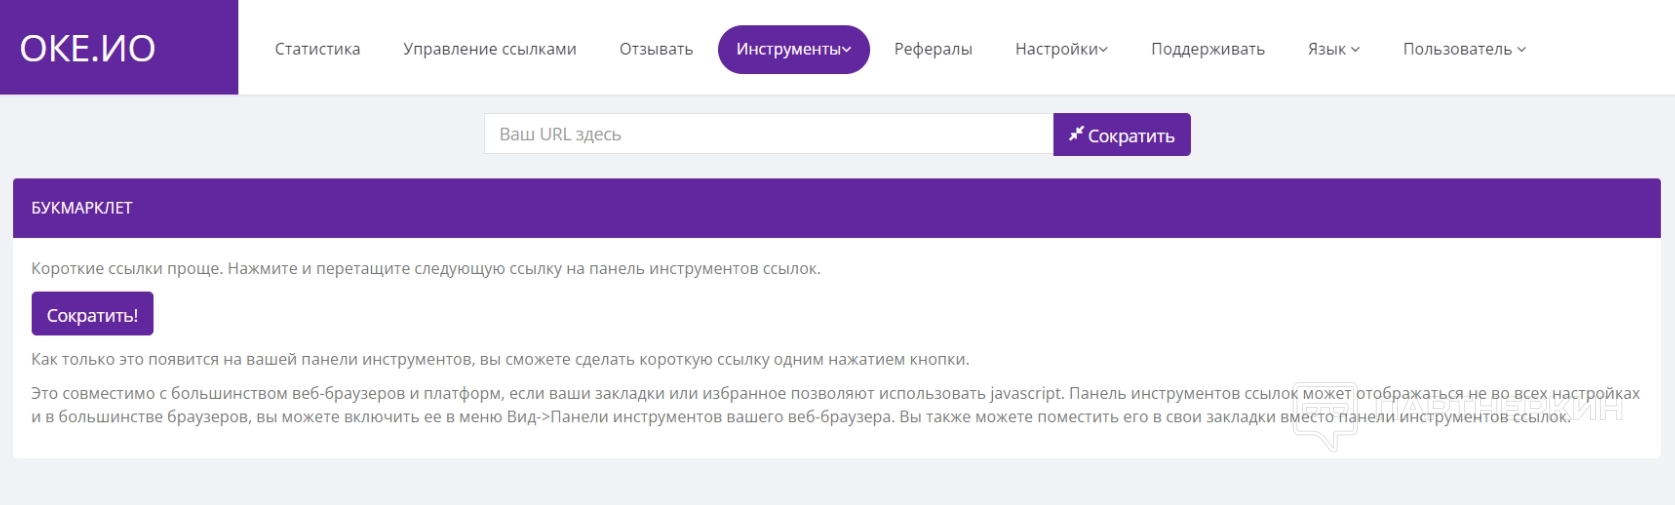Expand the Пользователь user menu
Viewport: 1675px width, 505px height.
(1464, 49)
